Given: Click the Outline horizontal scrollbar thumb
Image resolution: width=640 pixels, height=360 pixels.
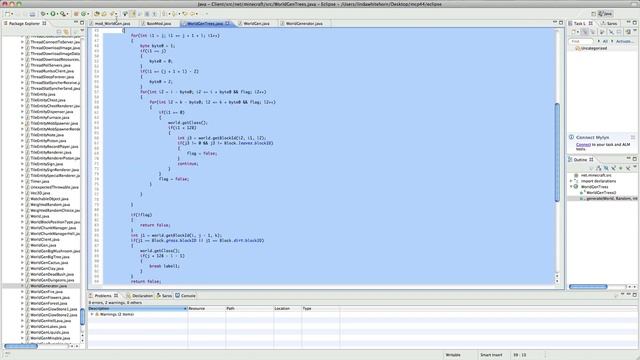Looking at the screenshot, I should [588, 287].
